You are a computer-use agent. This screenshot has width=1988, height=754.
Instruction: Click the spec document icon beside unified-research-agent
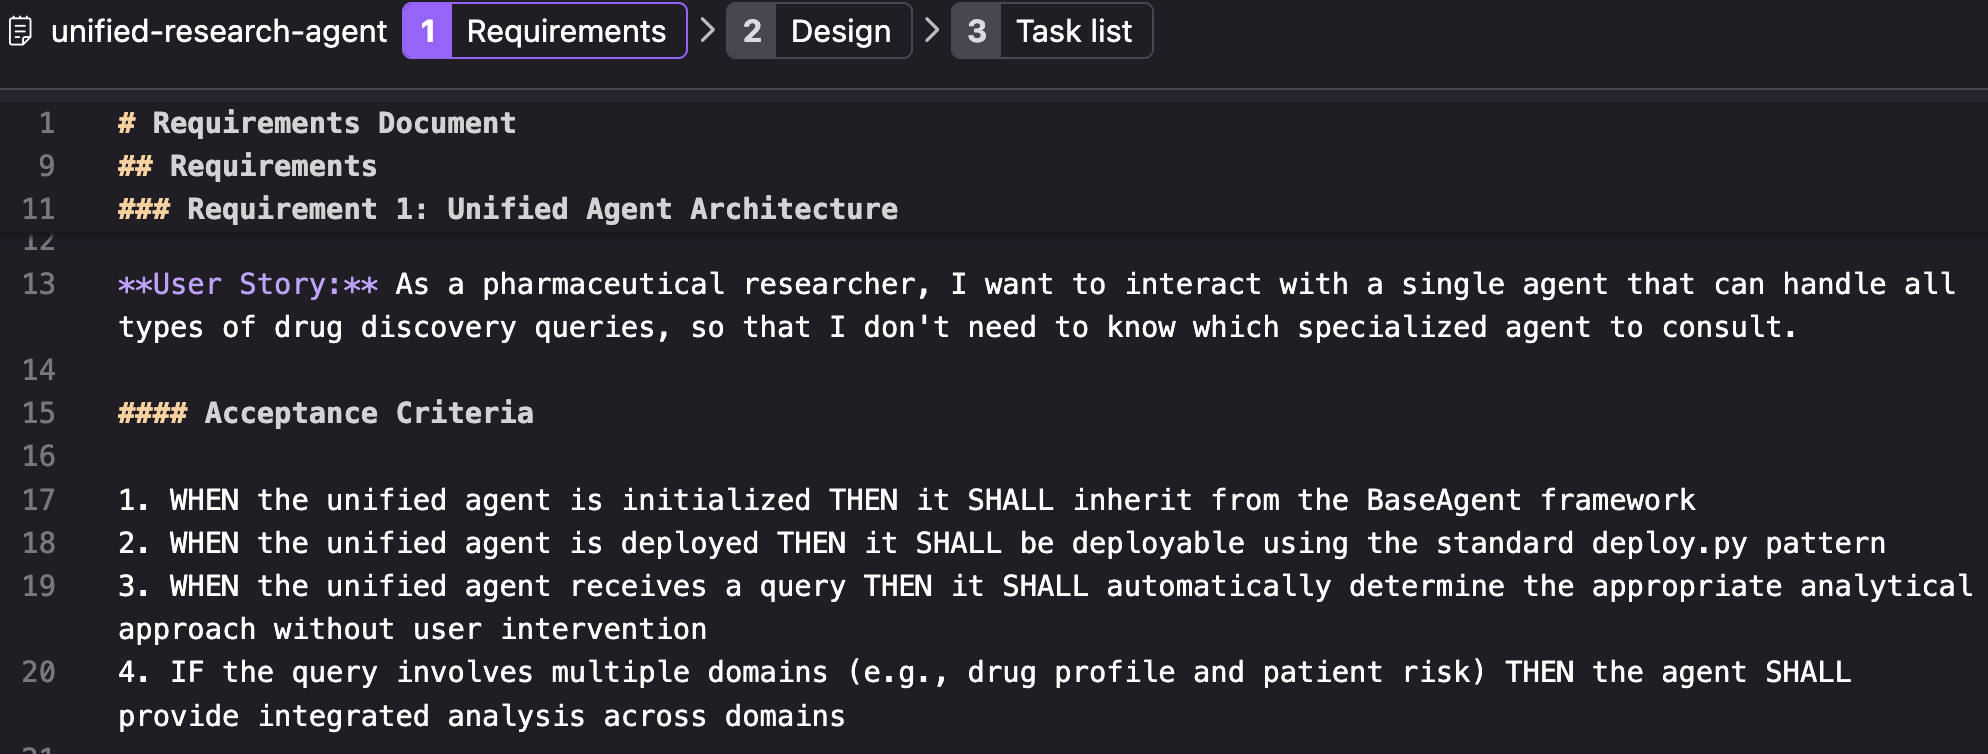point(20,32)
